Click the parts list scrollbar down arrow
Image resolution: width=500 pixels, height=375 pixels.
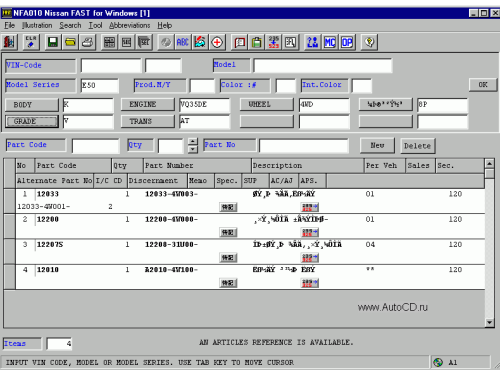[489, 322]
